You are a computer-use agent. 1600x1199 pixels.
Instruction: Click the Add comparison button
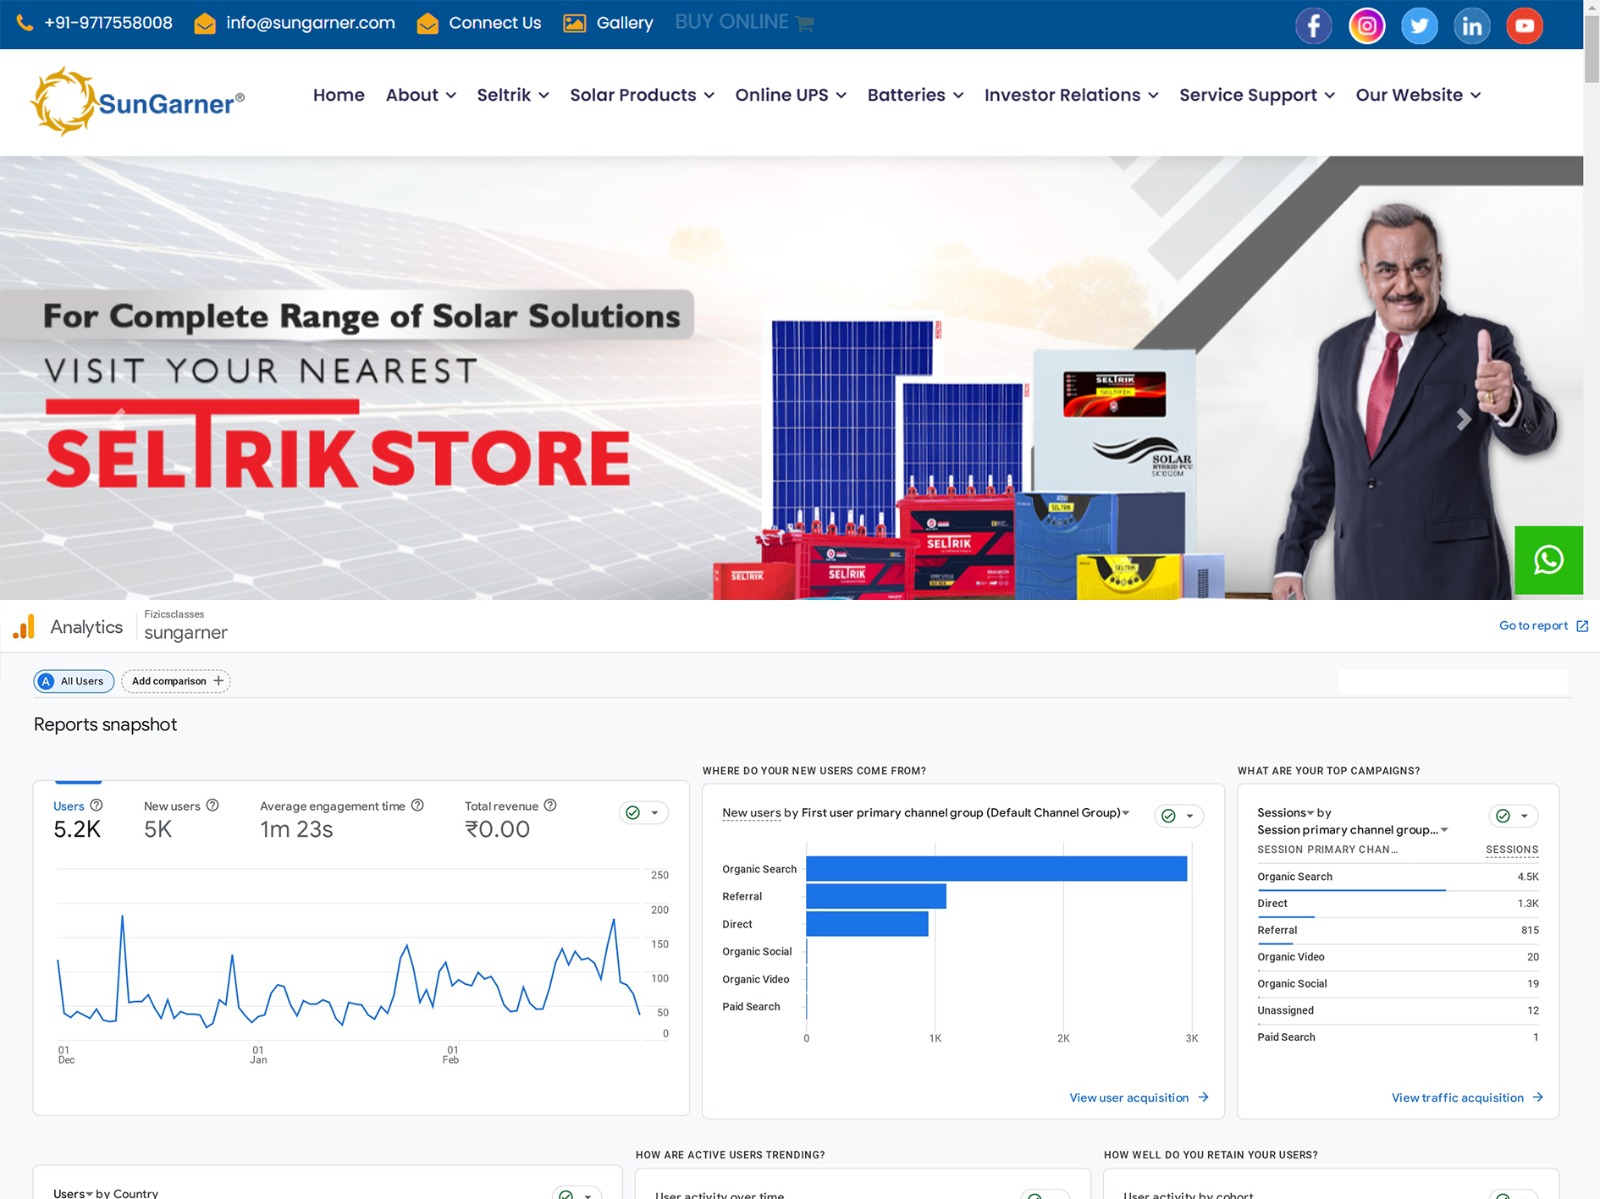click(x=176, y=681)
